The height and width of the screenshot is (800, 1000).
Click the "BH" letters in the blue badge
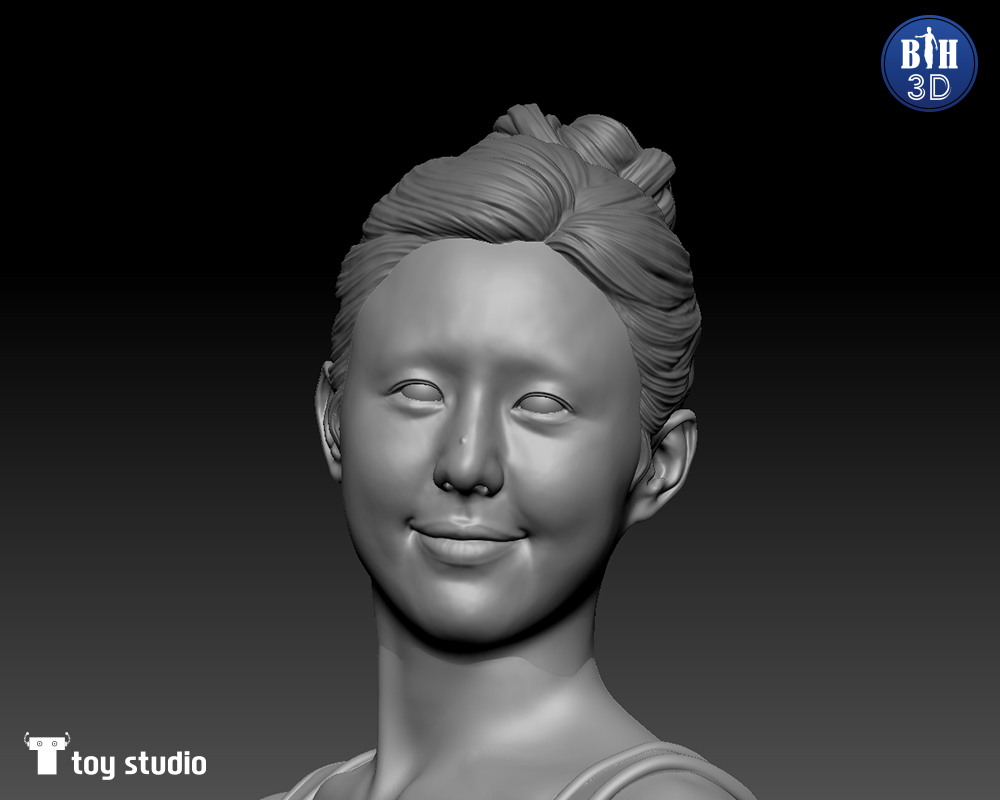pos(928,50)
